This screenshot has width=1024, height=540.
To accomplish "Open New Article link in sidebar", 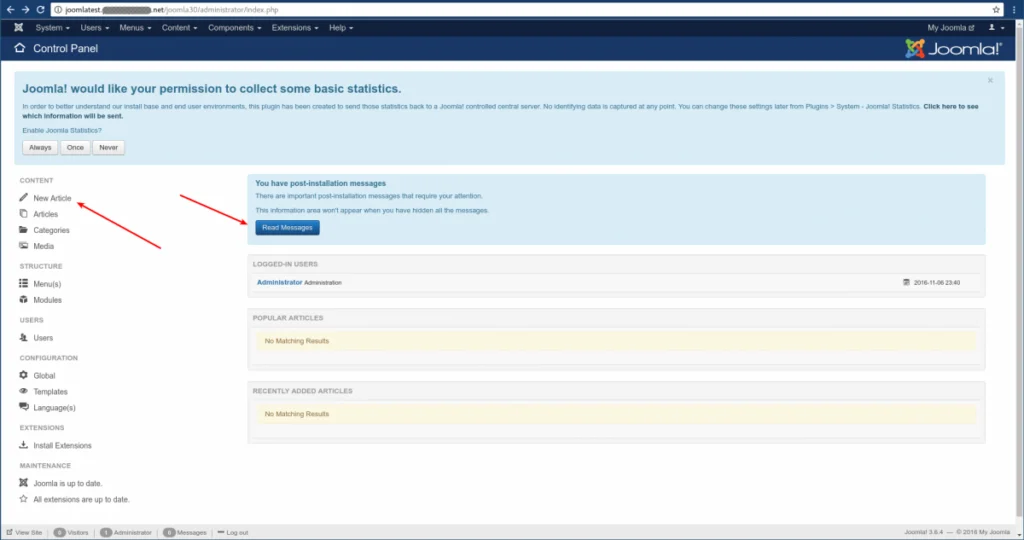I will (x=52, y=198).
